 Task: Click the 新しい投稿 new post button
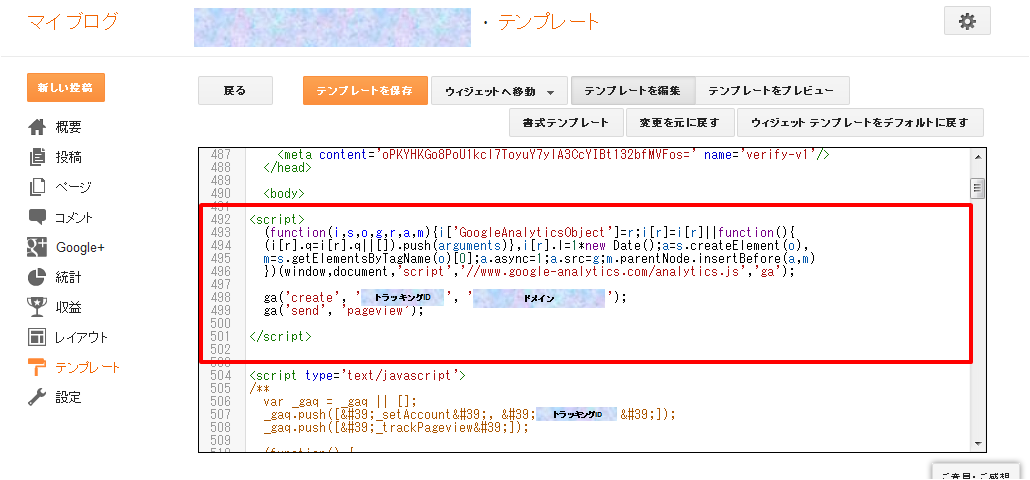click(x=66, y=87)
